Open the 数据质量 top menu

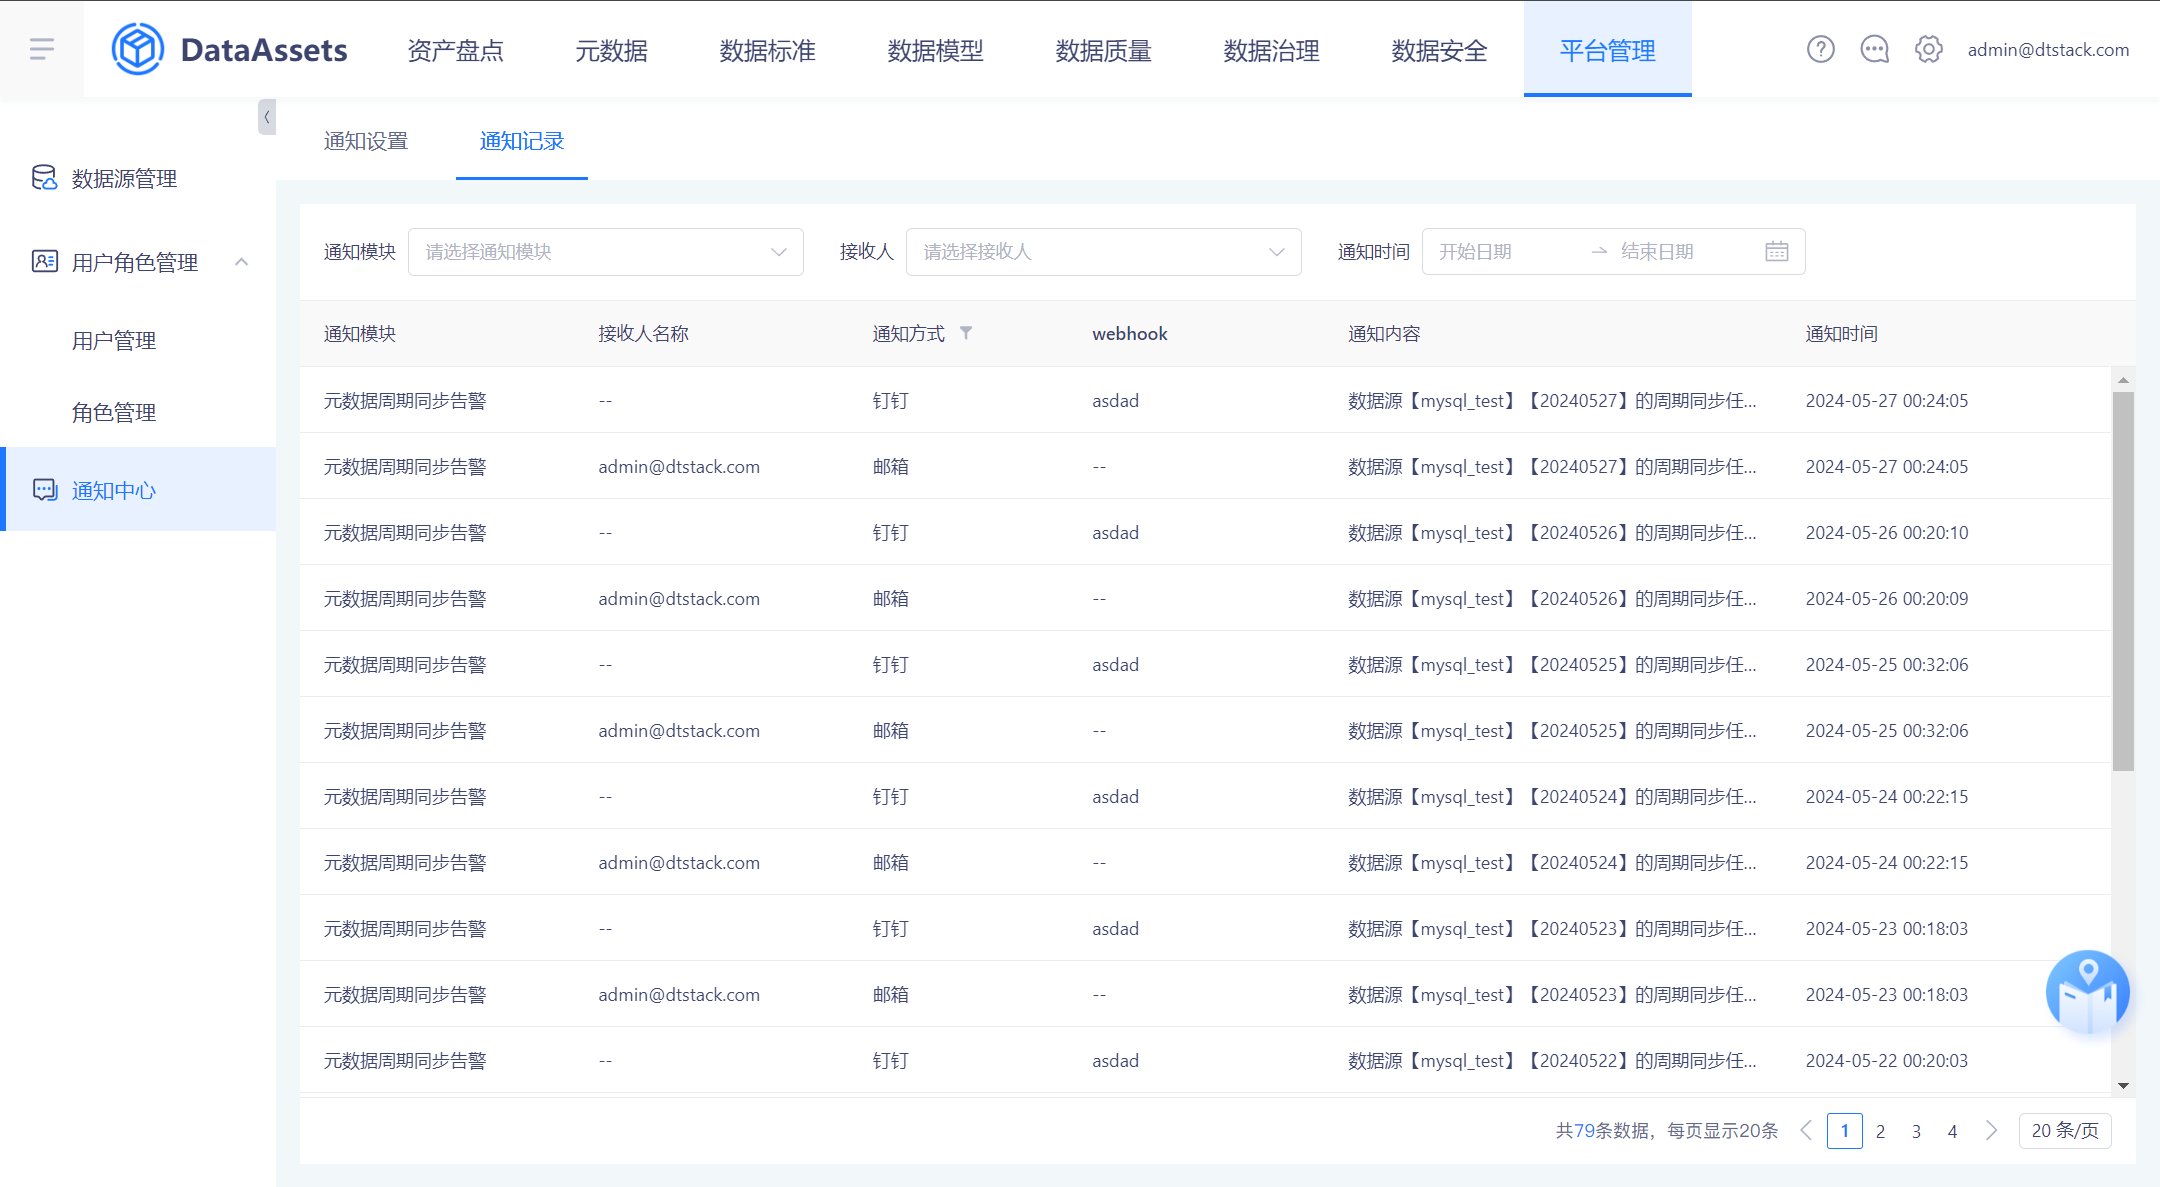point(1104,50)
